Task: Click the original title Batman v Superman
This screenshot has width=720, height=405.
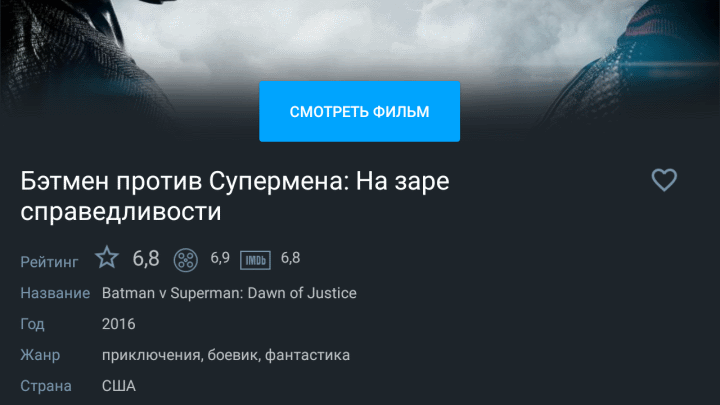Action: point(229,293)
